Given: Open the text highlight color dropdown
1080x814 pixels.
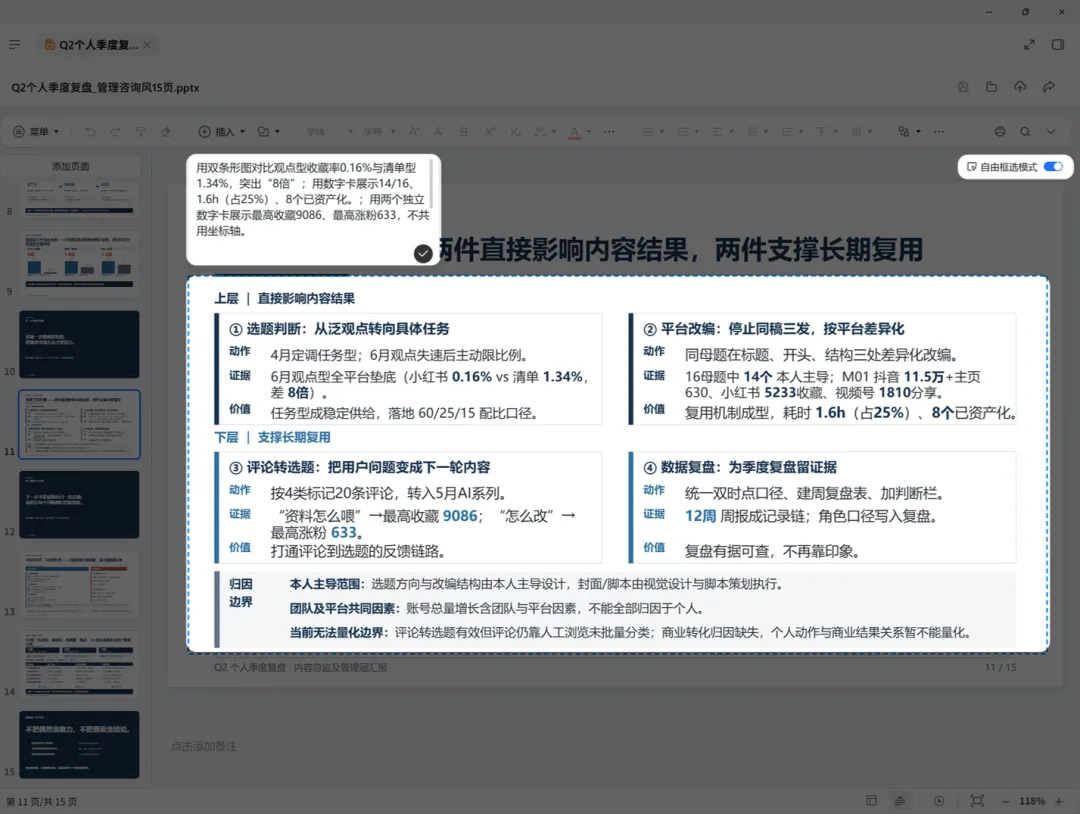Looking at the screenshot, I should 544,132.
